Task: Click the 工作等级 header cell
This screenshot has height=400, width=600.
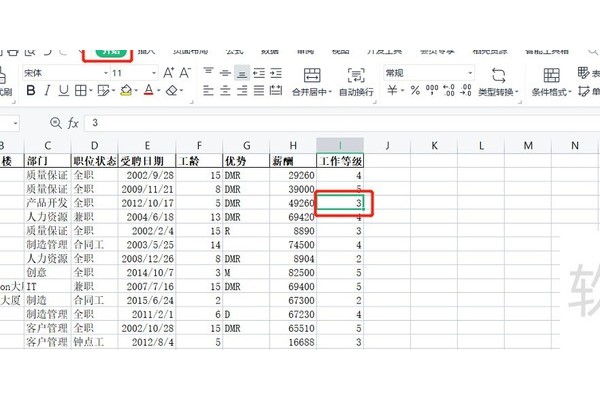Action: 340,161
